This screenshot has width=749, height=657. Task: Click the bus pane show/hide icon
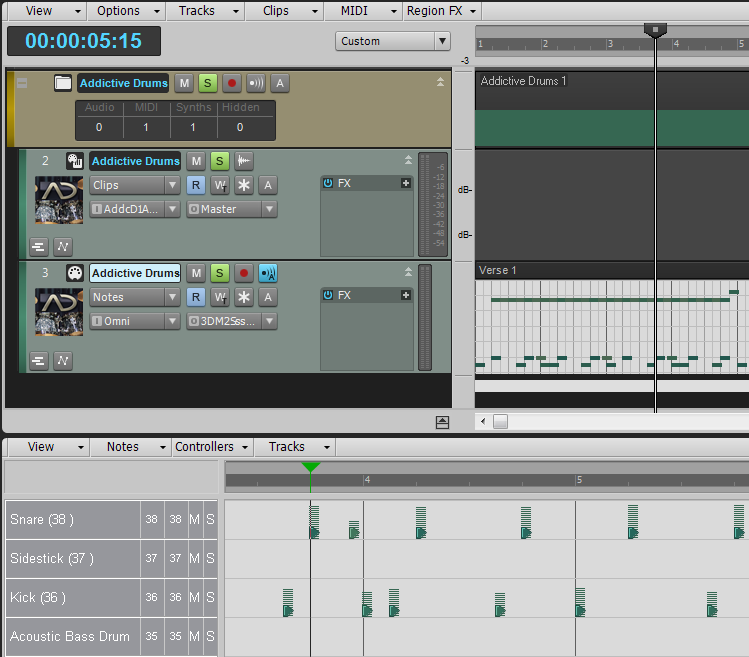click(442, 422)
